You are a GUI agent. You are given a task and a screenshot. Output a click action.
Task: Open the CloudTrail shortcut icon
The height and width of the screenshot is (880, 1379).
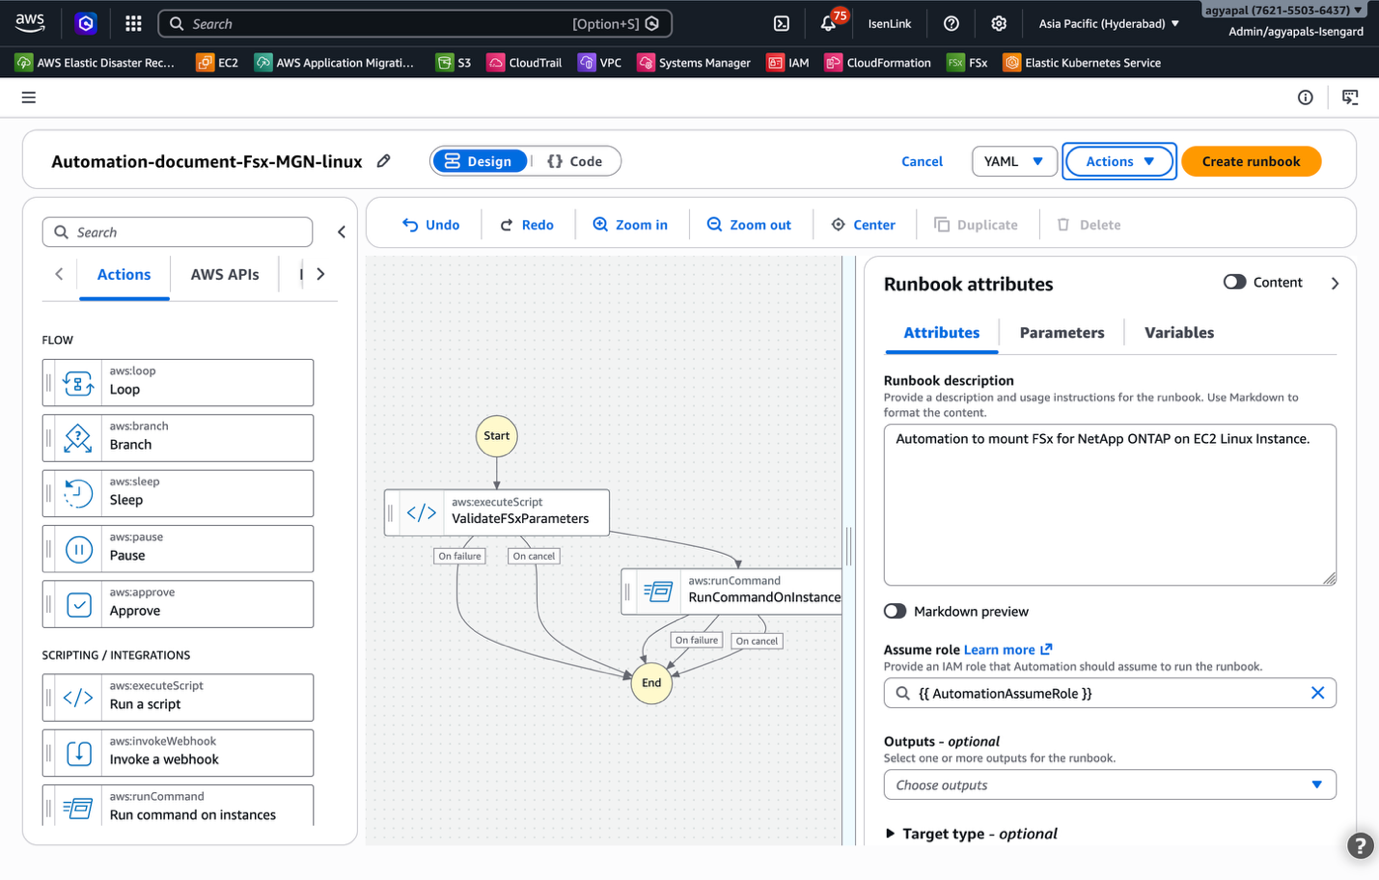click(x=495, y=62)
